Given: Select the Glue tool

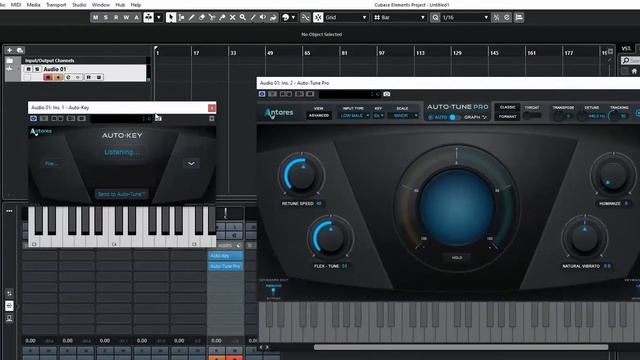Looking at the screenshot, I should click(x=222, y=18).
